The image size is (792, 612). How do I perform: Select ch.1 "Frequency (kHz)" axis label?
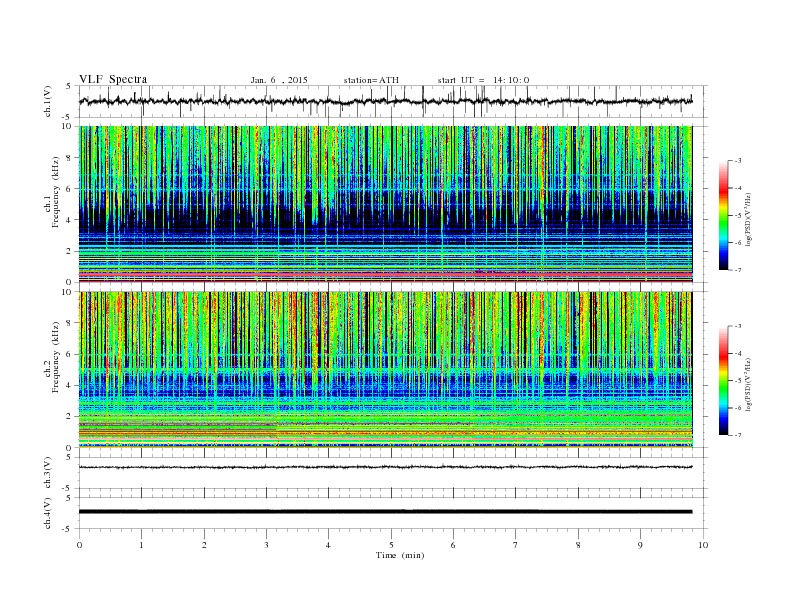click(x=56, y=192)
